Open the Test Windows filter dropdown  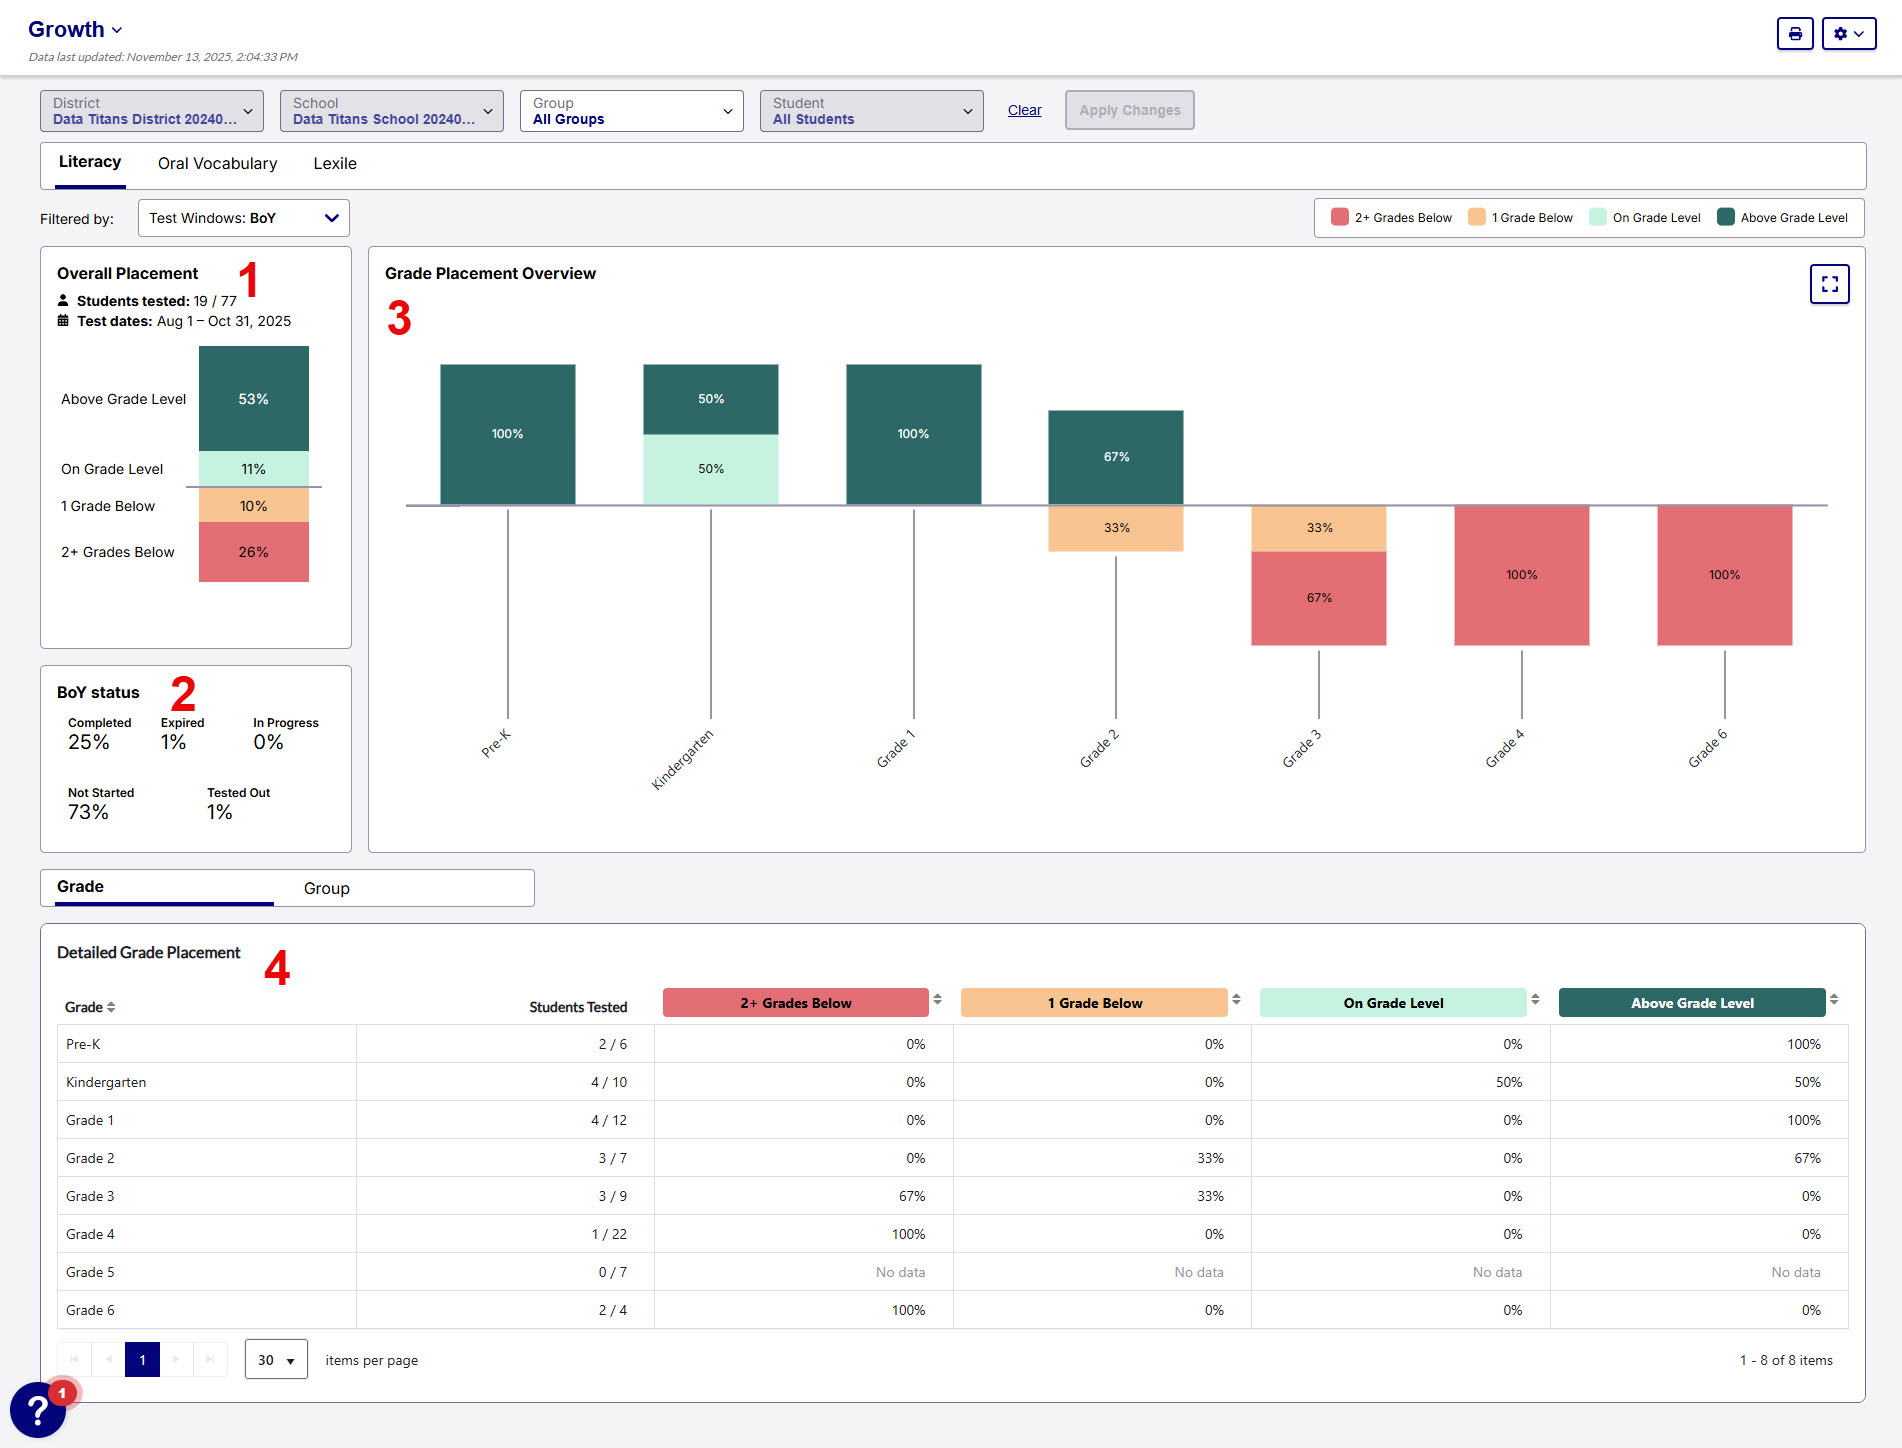(x=243, y=218)
